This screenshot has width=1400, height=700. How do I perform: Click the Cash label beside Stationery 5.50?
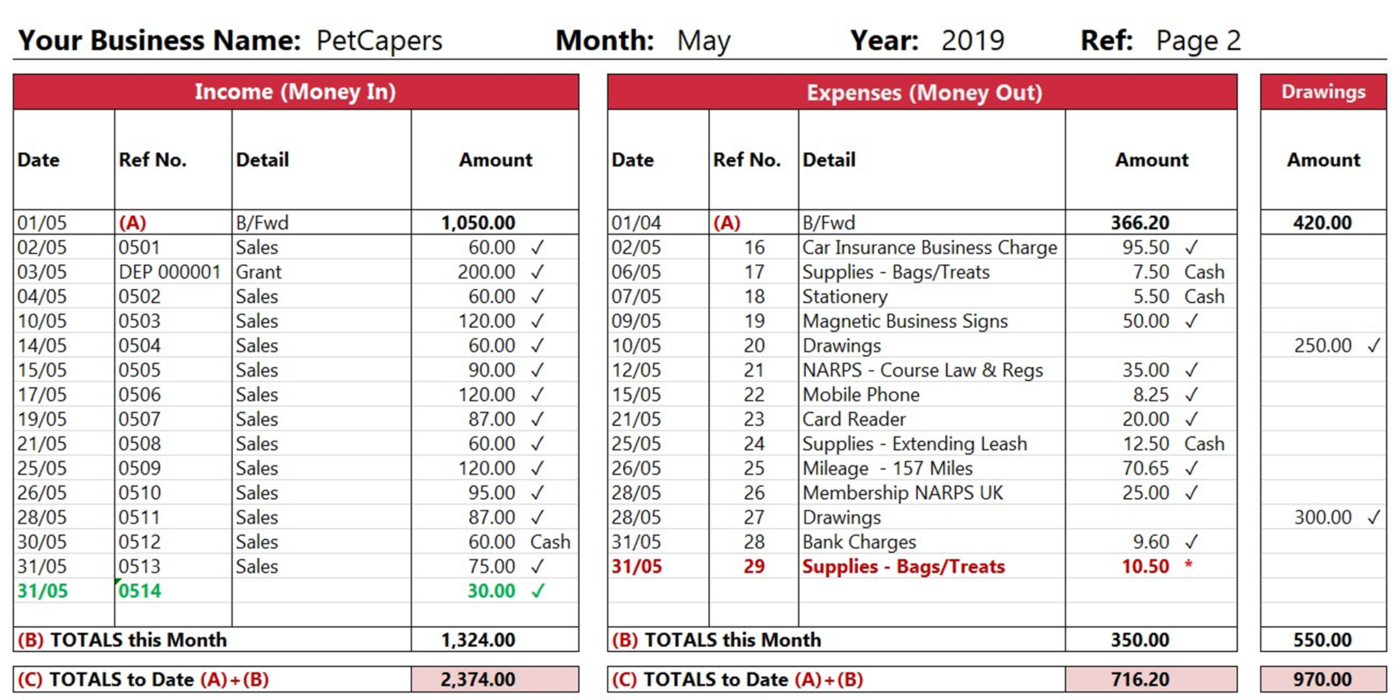1204,297
